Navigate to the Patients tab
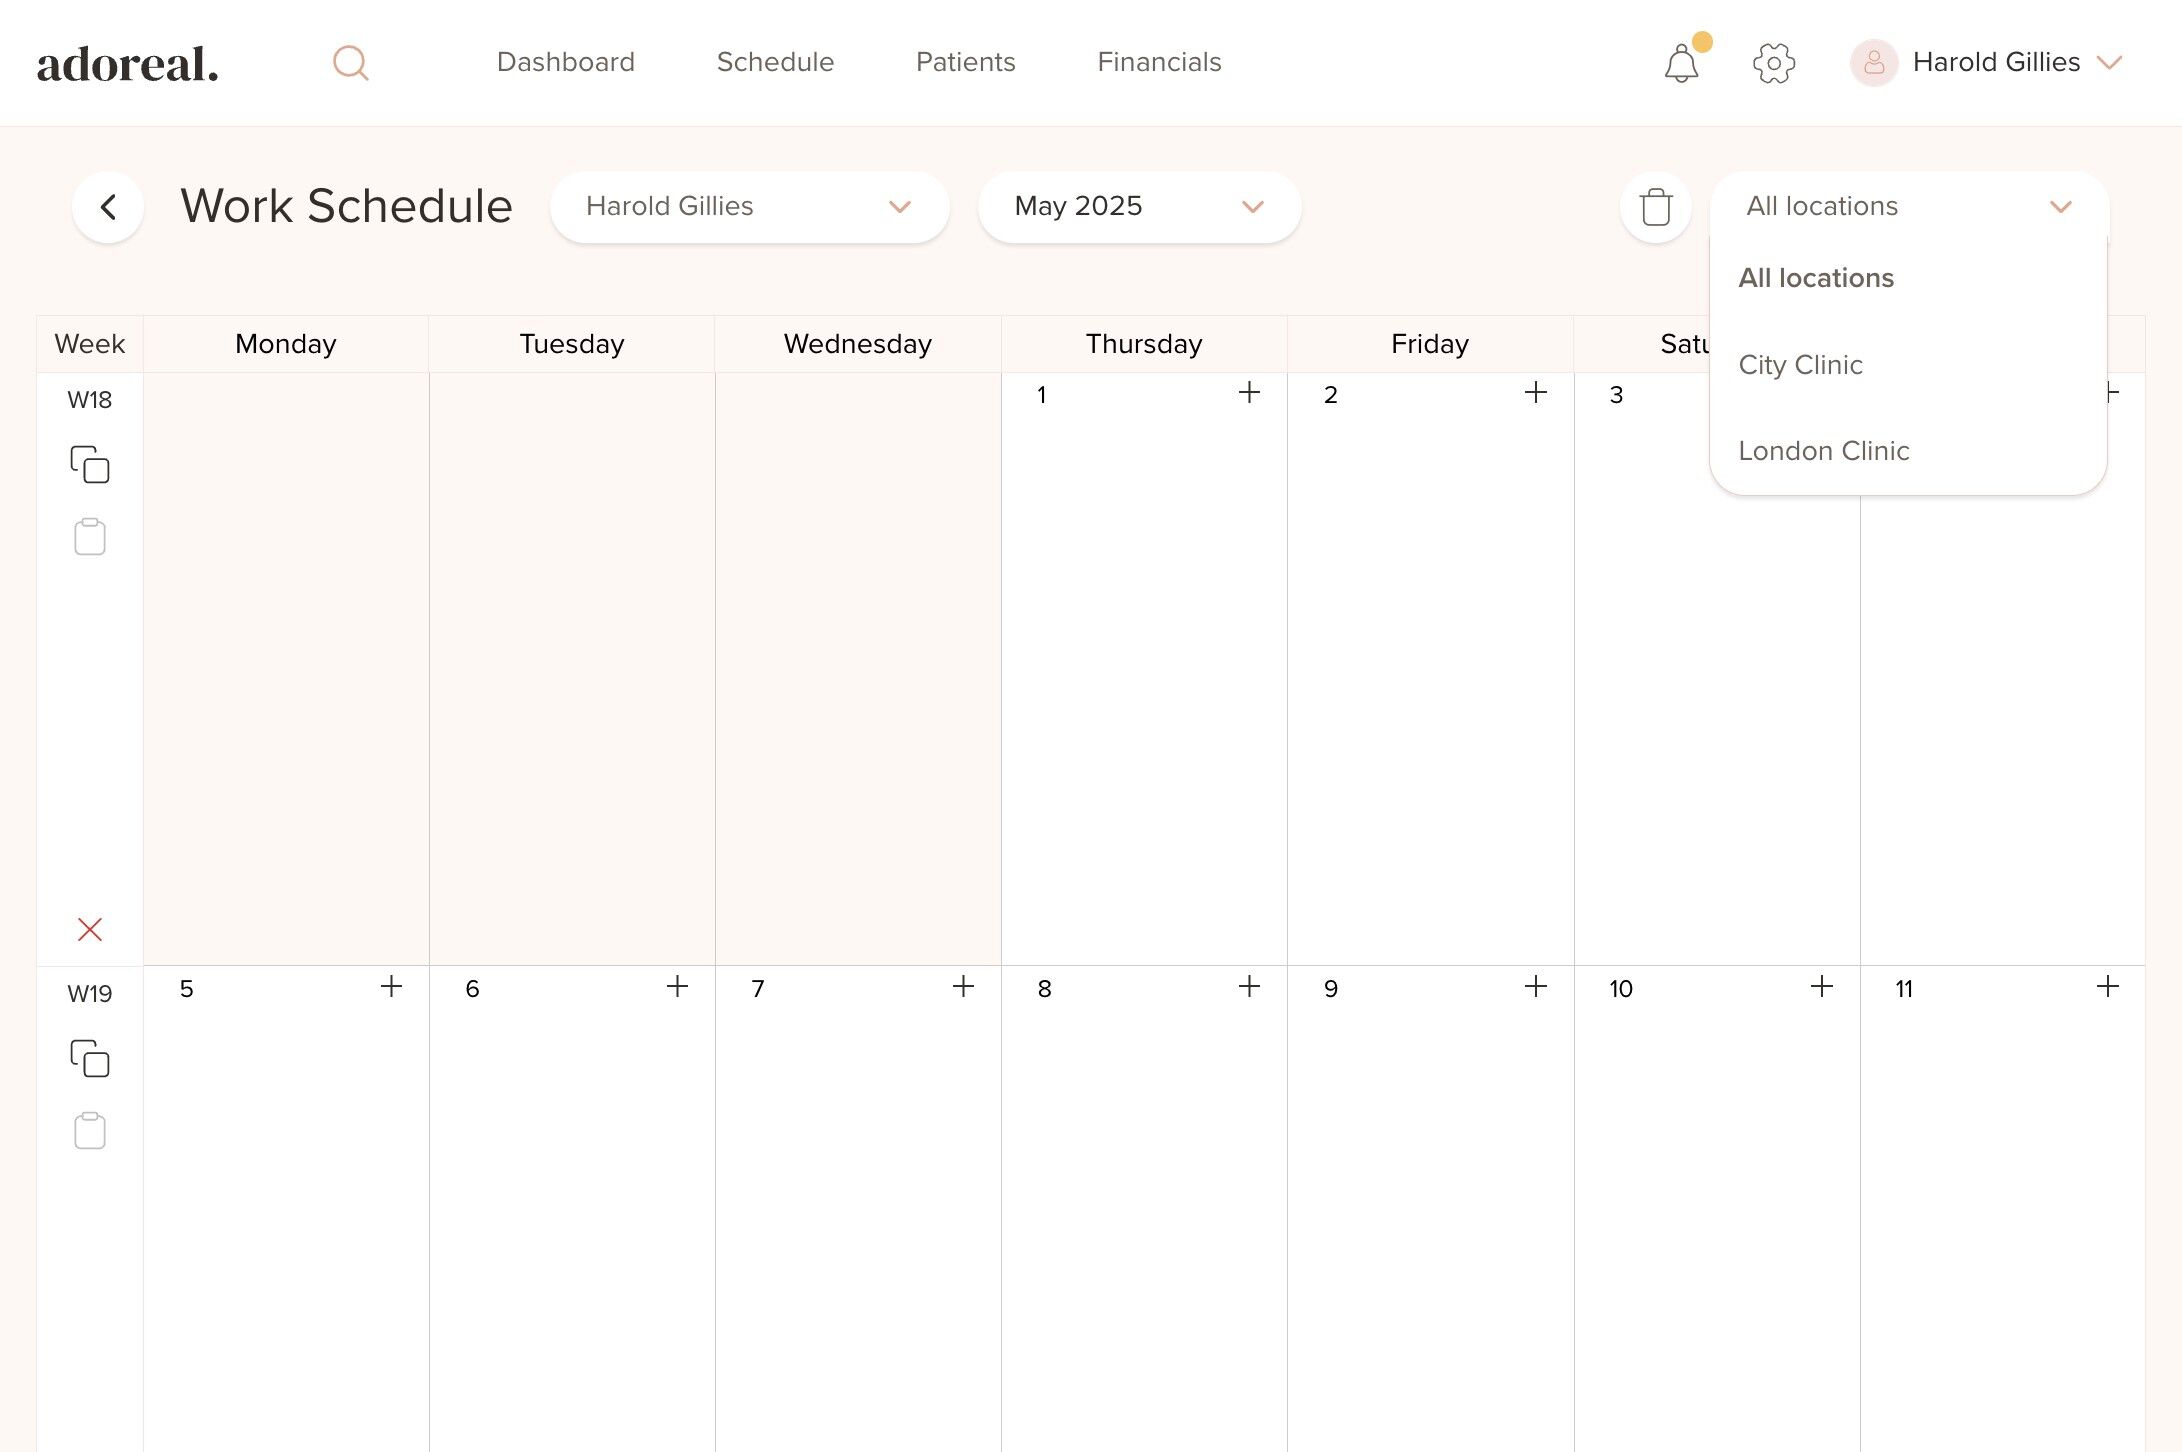 tap(965, 62)
